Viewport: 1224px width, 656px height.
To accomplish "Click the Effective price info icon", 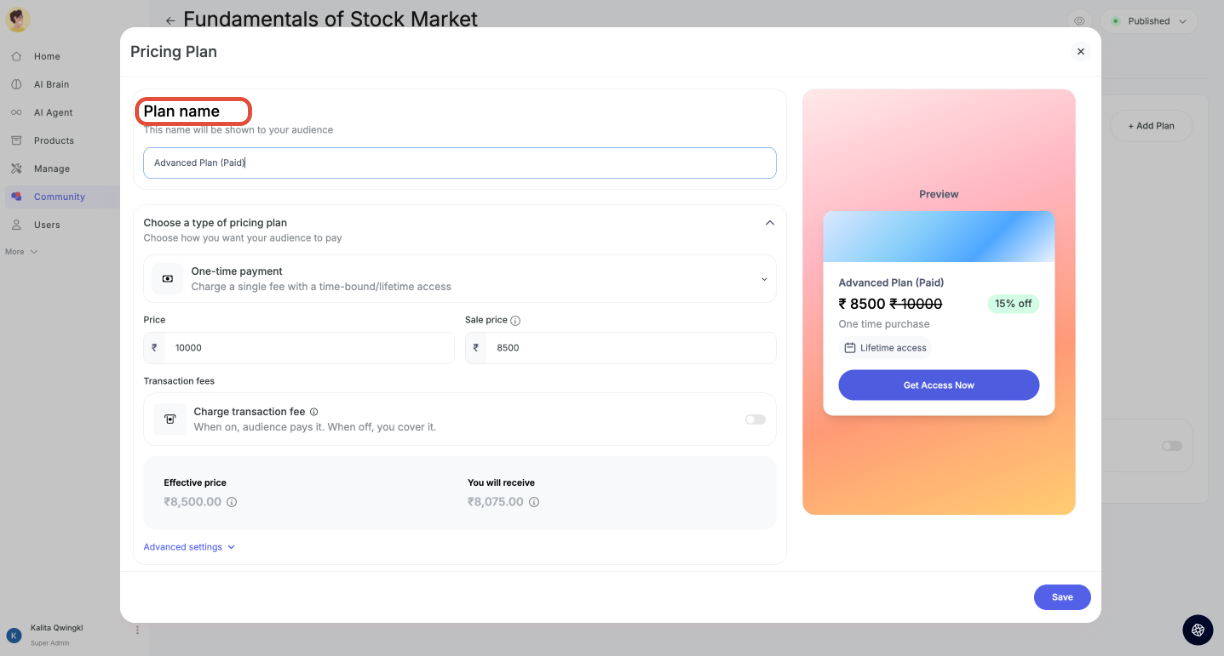I will [232, 502].
